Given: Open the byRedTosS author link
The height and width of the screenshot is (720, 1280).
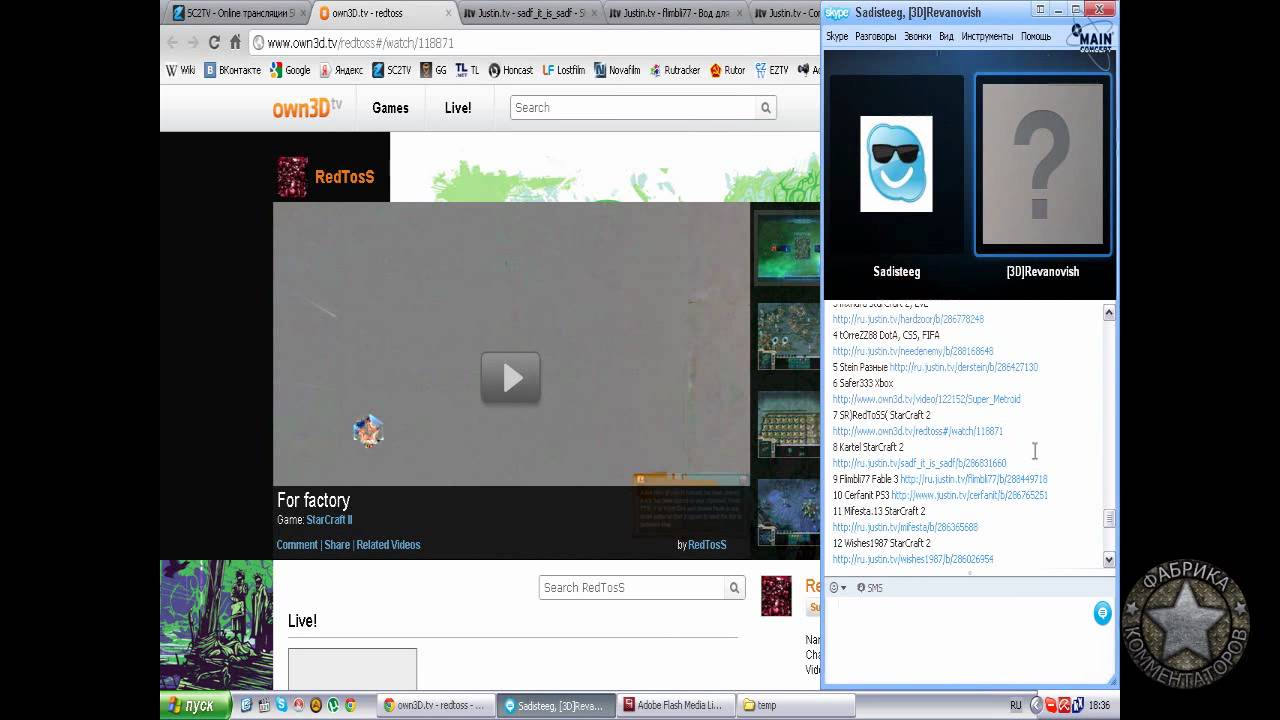Looking at the screenshot, I should point(706,545).
